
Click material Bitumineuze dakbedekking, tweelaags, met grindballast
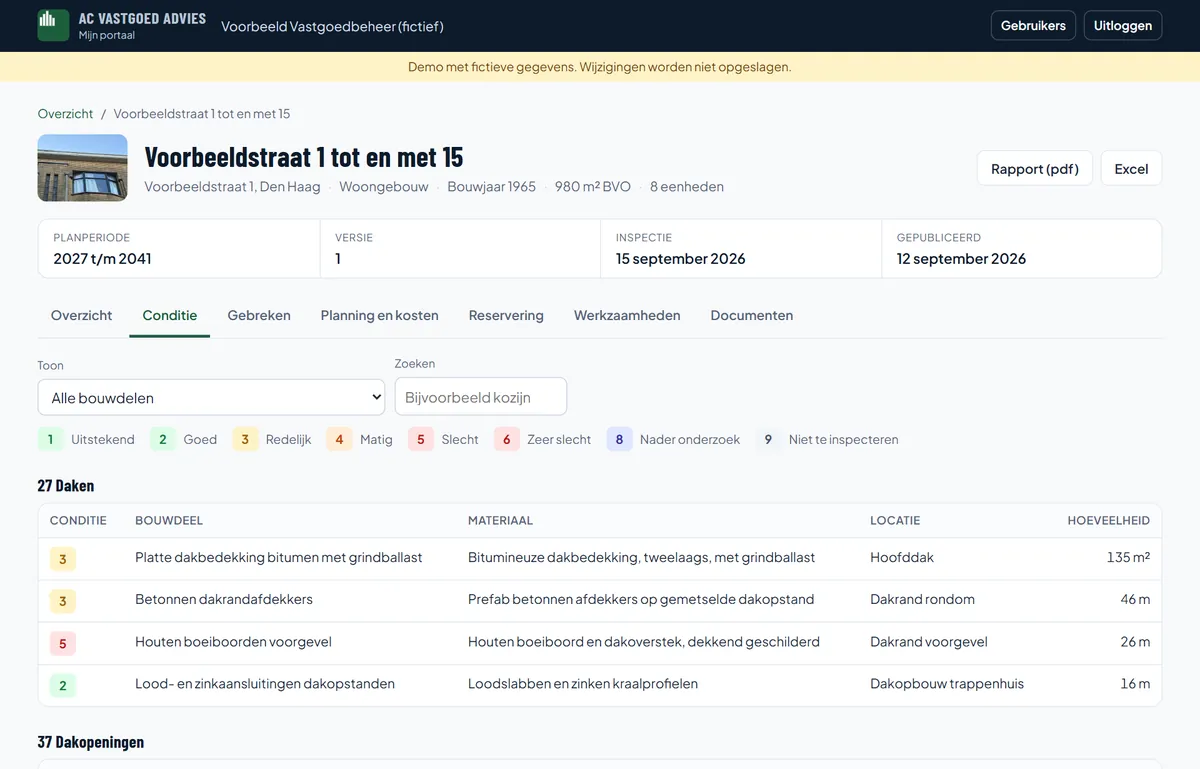pos(641,558)
